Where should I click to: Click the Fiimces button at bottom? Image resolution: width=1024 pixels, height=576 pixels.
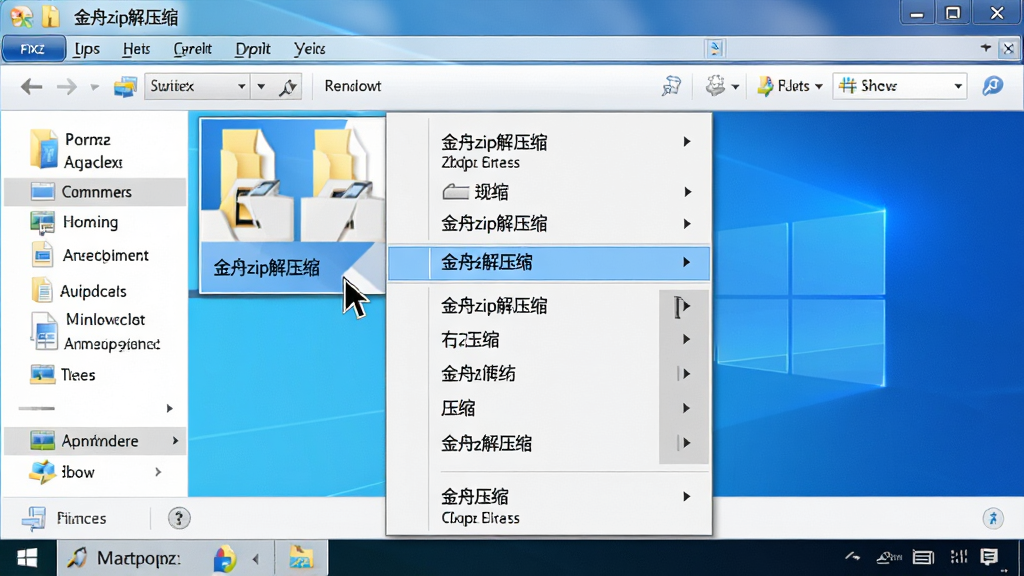pyautogui.click(x=65, y=519)
